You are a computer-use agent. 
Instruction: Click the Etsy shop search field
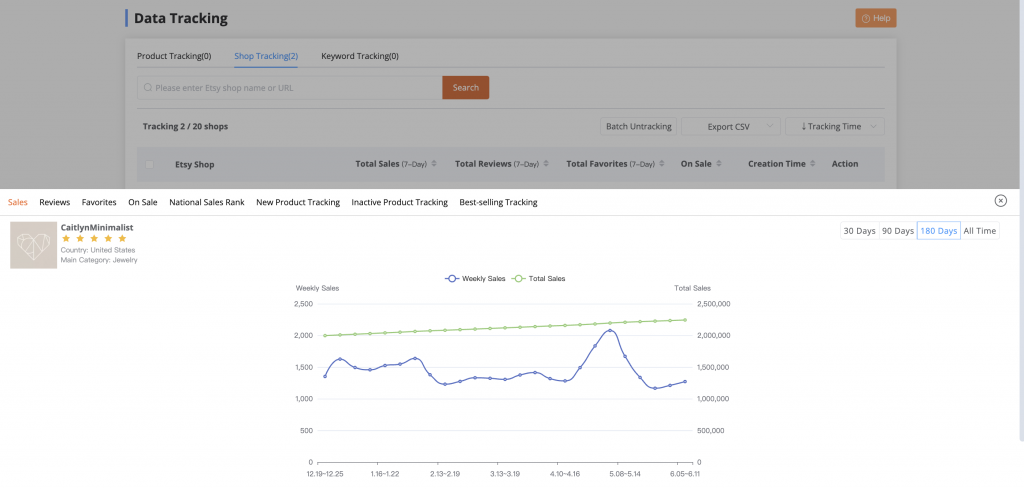pos(290,88)
